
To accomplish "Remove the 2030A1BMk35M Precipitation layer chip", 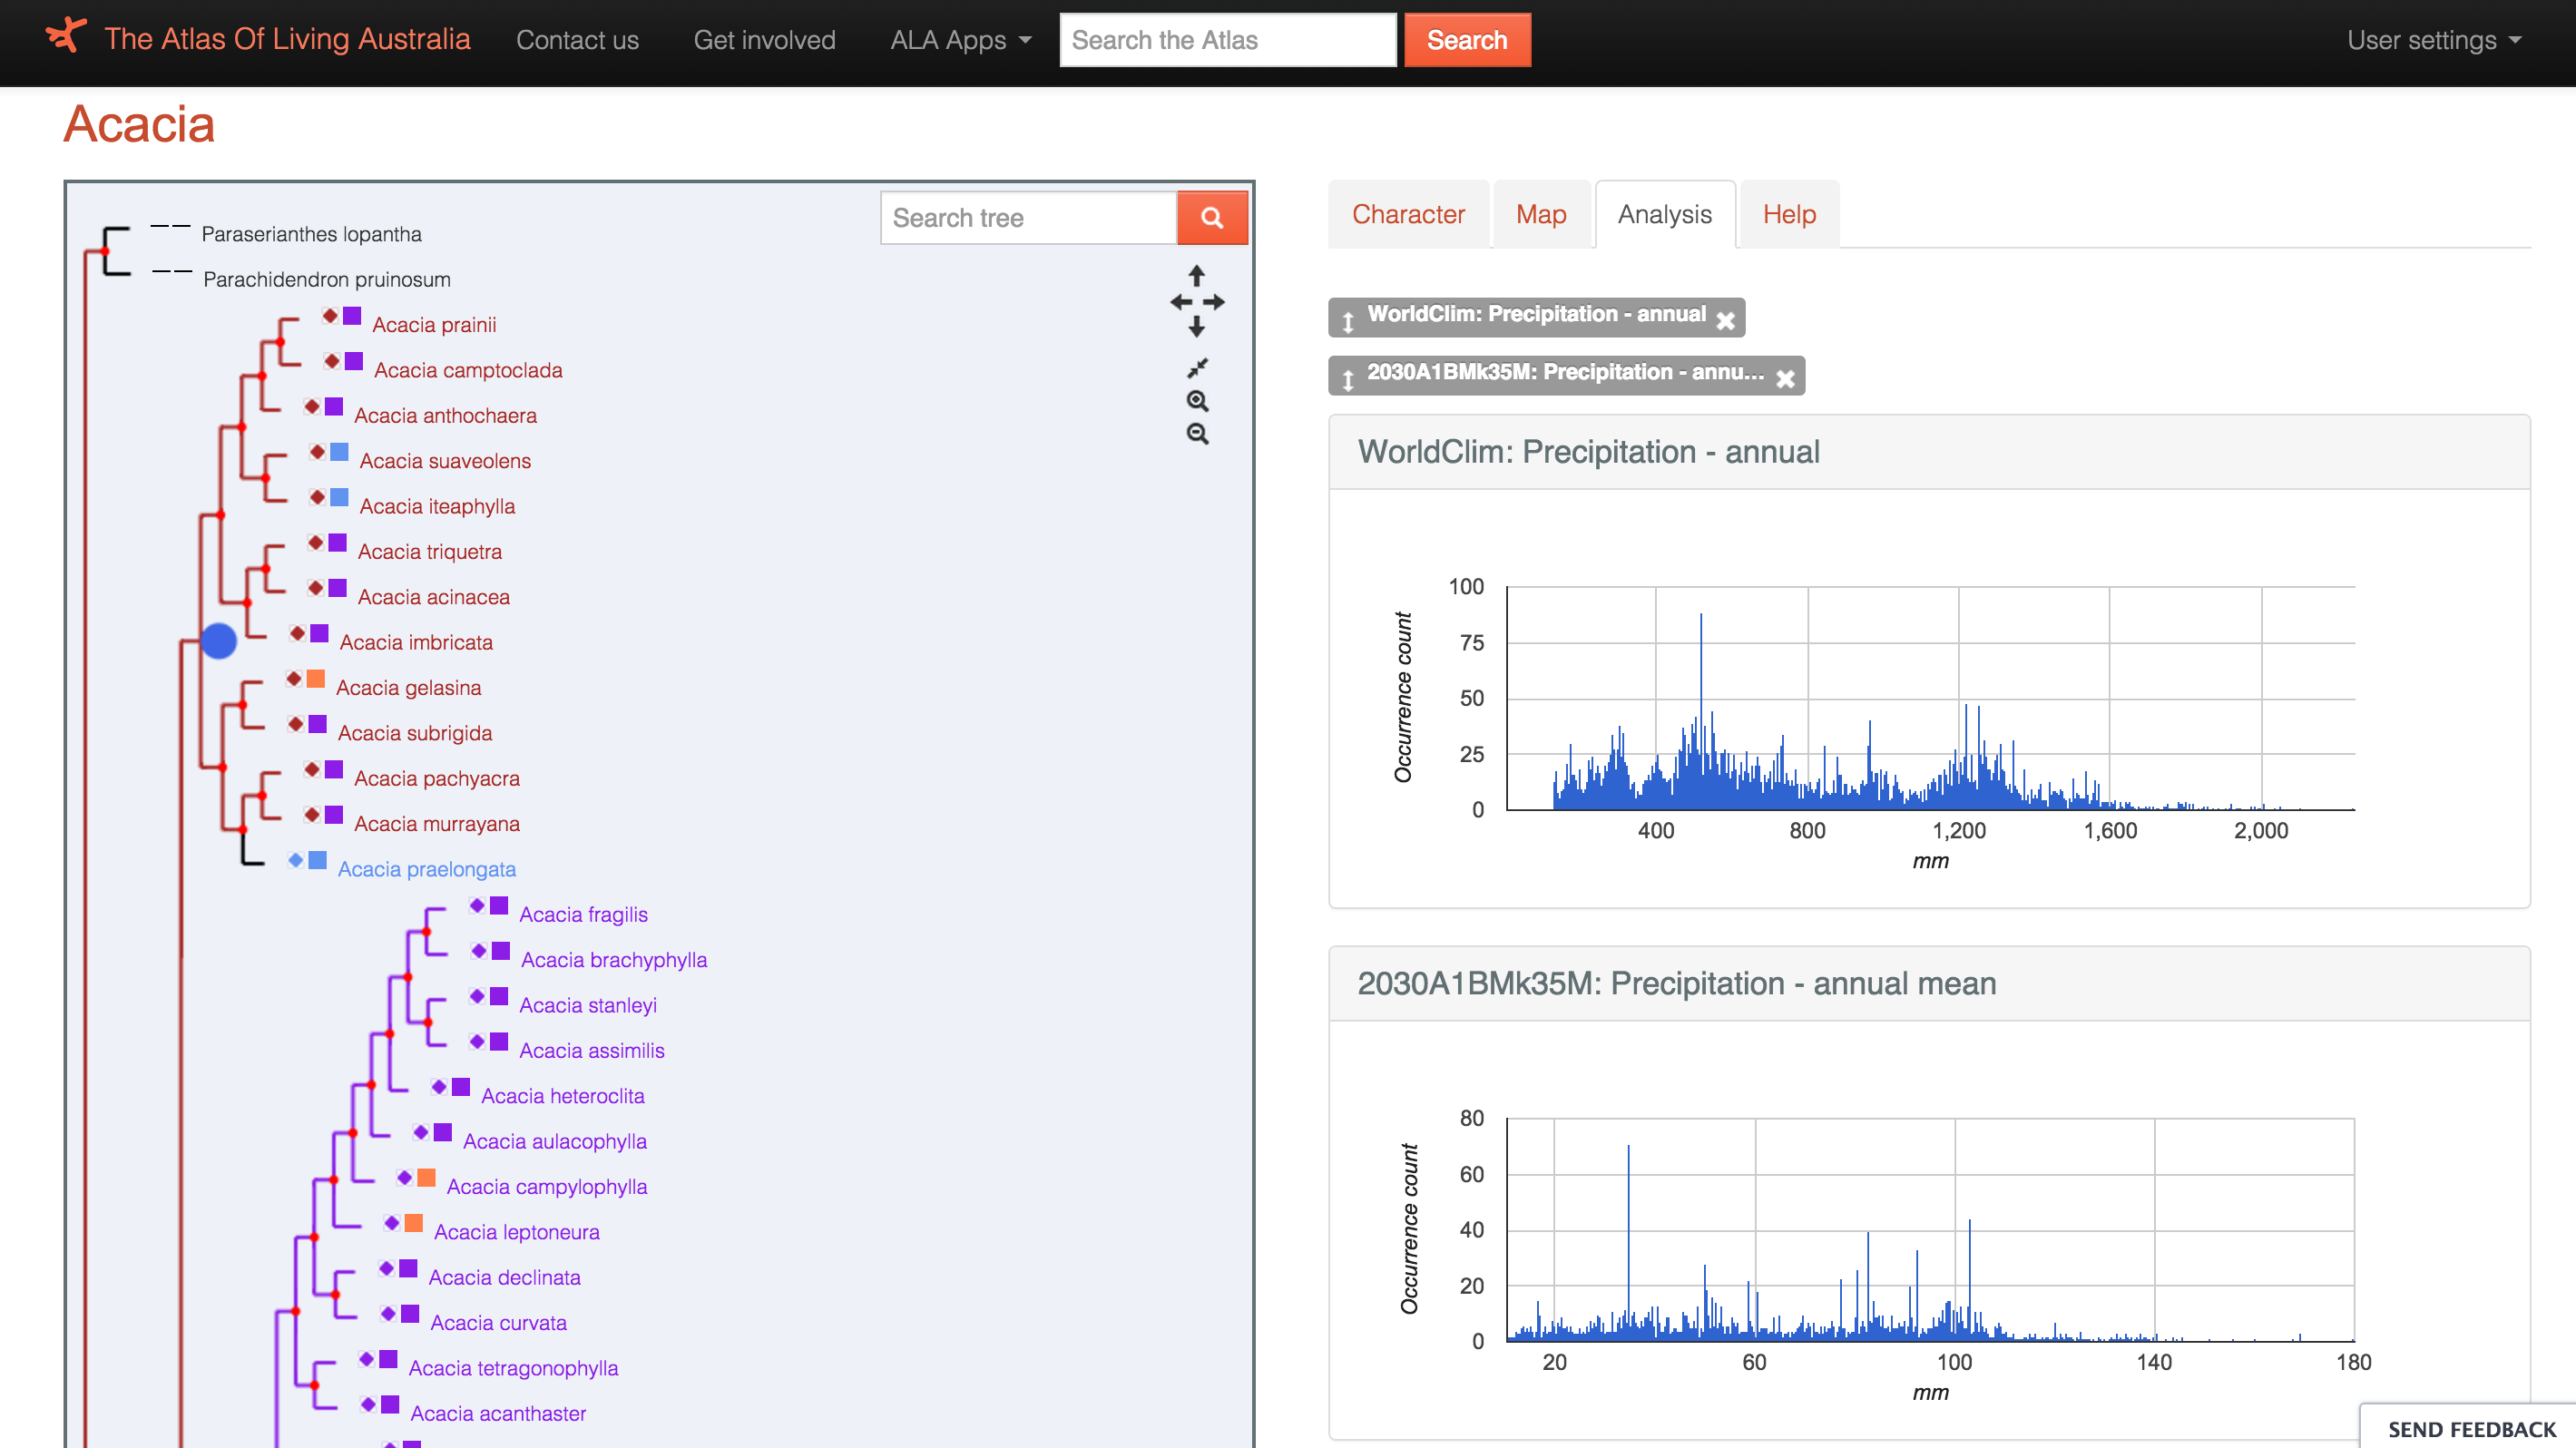I will 1785,379.
